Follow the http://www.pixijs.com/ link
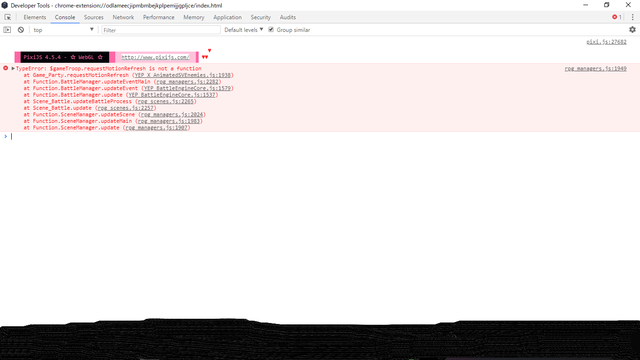 click(155, 57)
